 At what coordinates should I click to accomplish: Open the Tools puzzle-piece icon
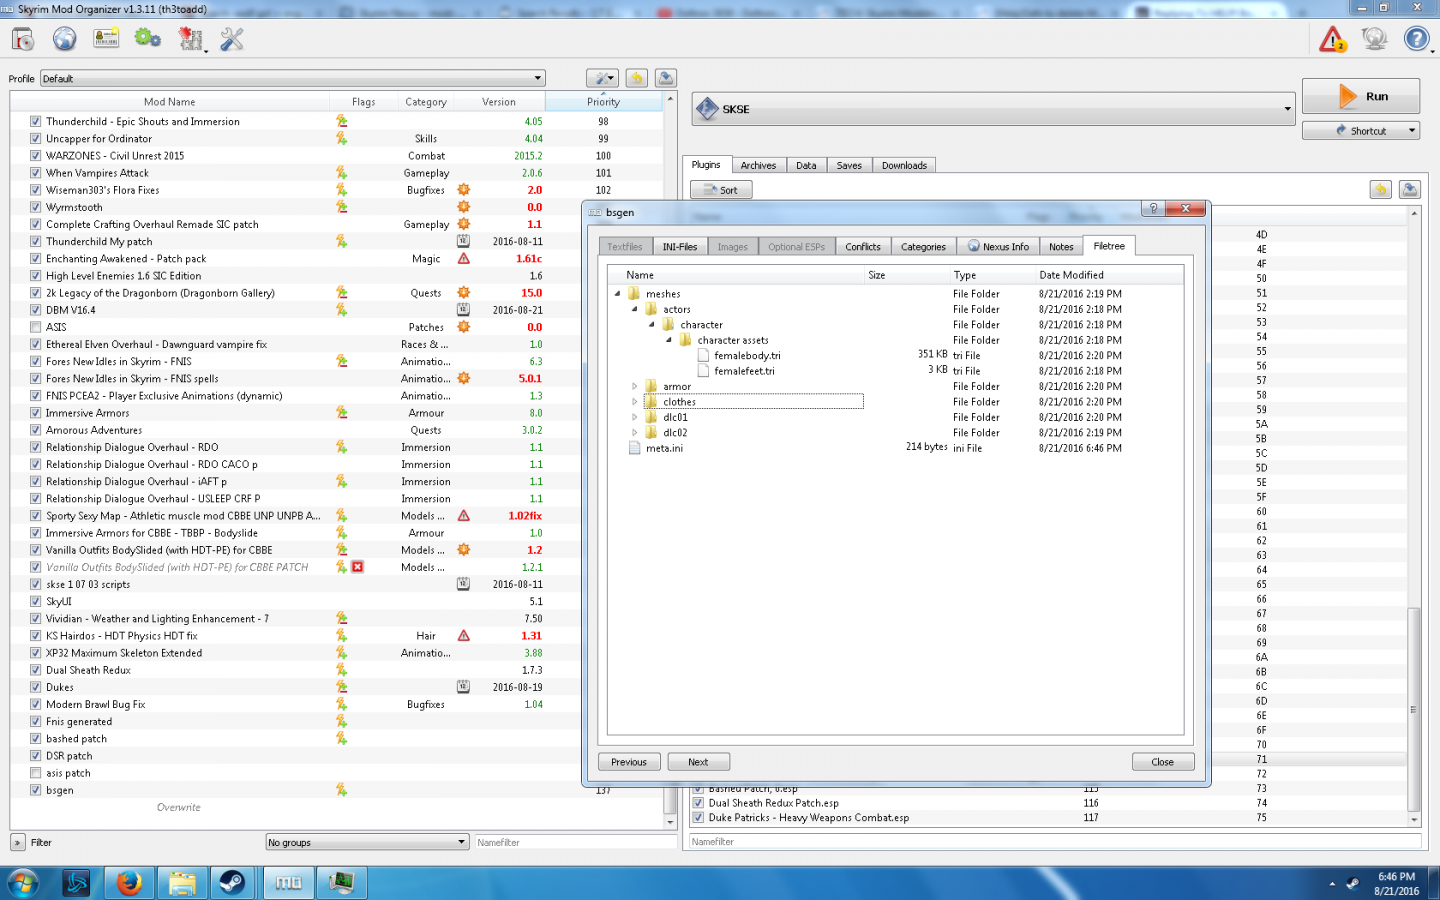click(x=191, y=39)
